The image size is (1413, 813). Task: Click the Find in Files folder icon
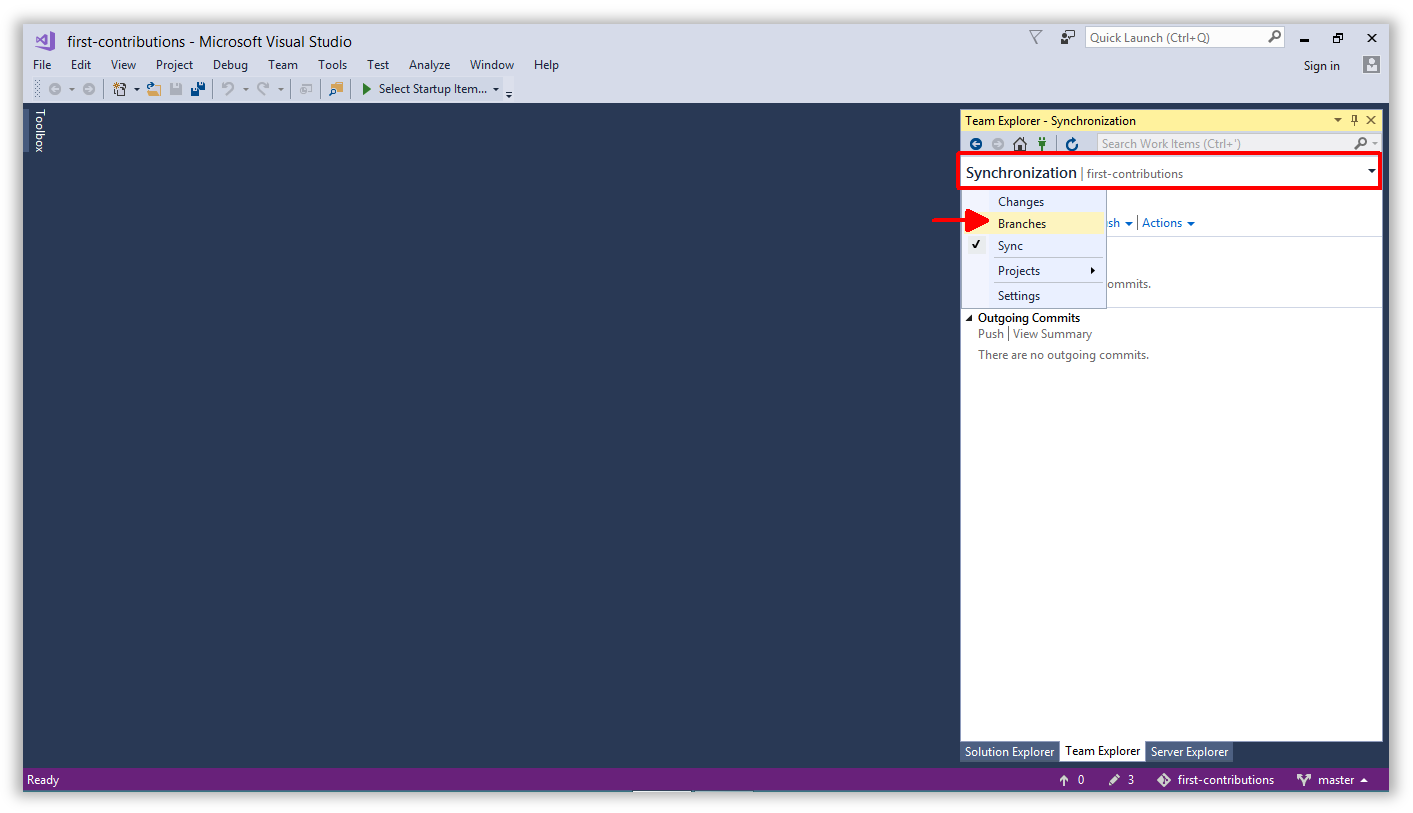(336, 89)
